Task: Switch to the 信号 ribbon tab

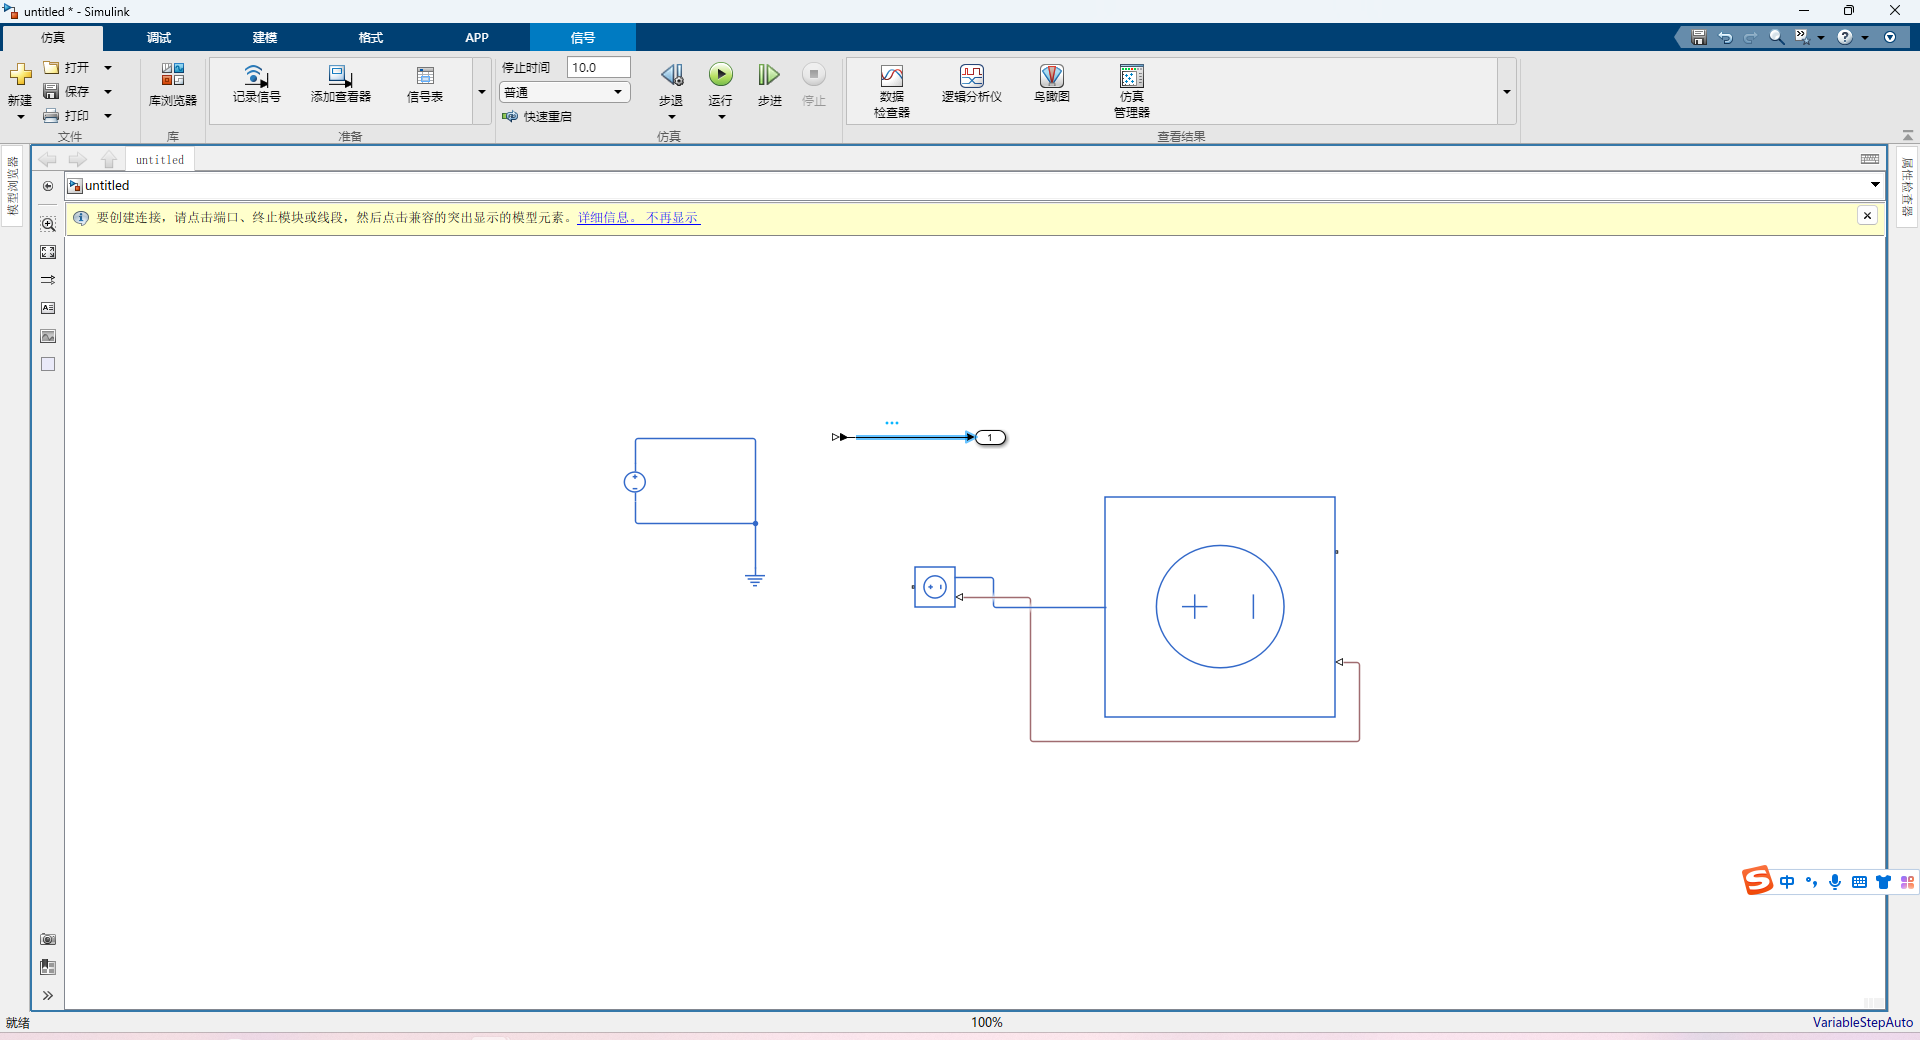Action: click(583, 38)
